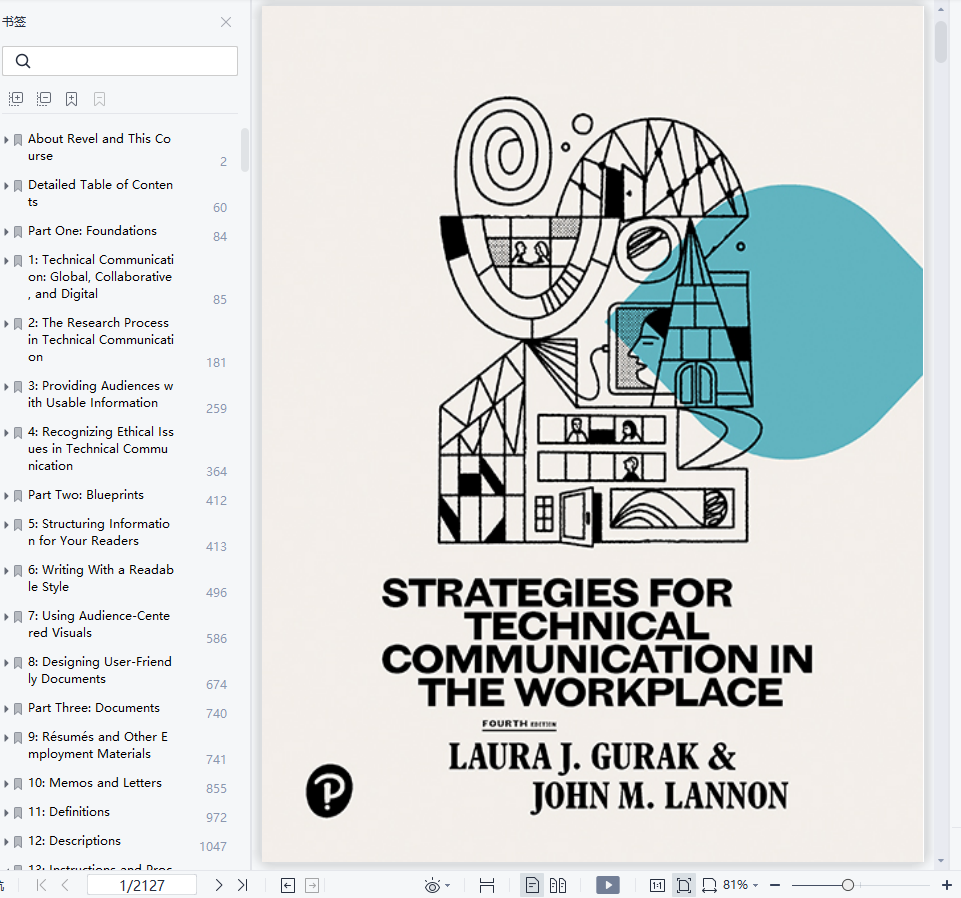Expand chapter 2 The Research Process bookmark
The image size is (961, 898).
6,324
